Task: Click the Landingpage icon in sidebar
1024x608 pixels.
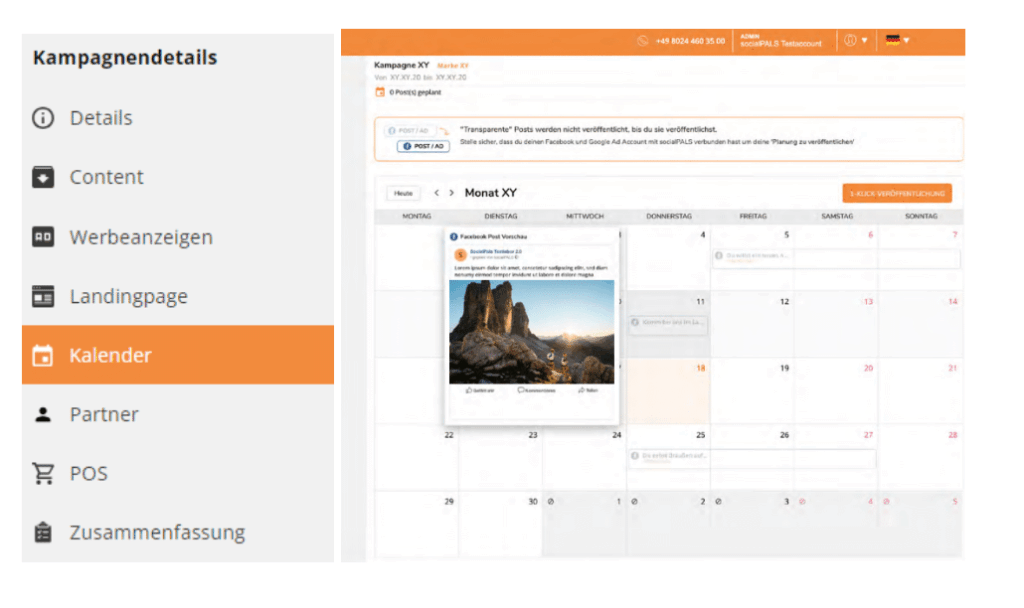Action: (x=41, y=296)
